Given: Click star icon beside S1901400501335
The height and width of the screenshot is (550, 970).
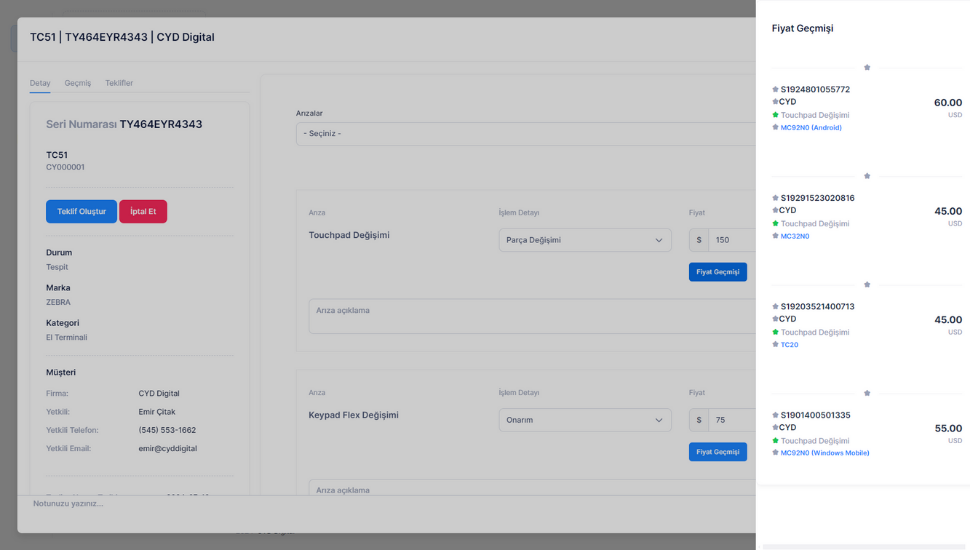Looking at the screenshot, I should tap(775, 415).
